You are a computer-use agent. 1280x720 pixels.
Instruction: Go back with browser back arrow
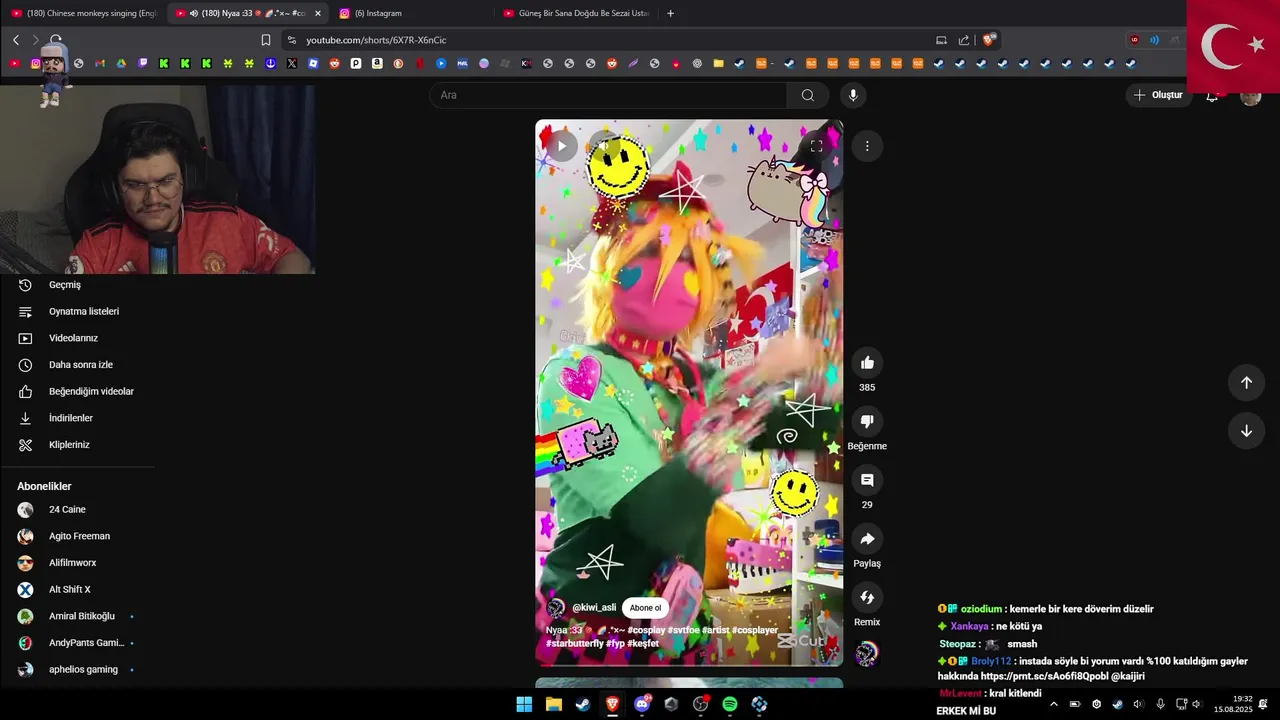point(16,40)
